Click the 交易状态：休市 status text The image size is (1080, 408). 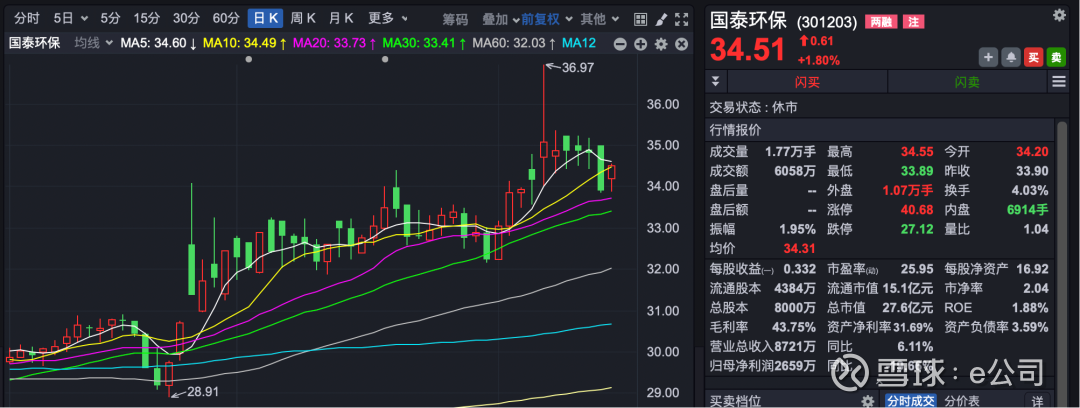point(754,108)
